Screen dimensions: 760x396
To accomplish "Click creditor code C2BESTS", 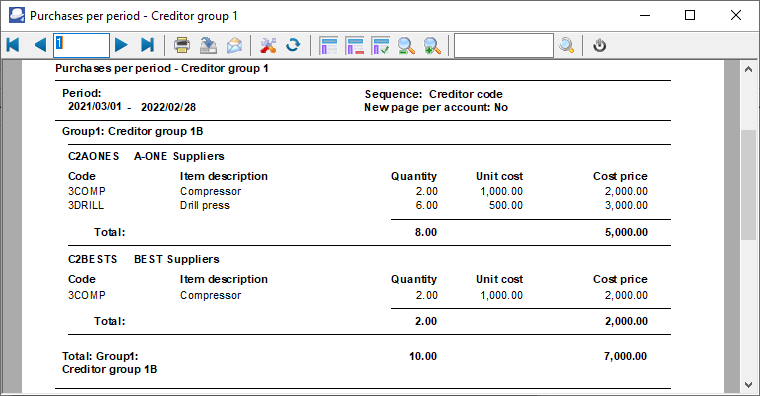I will click(93, 259).
